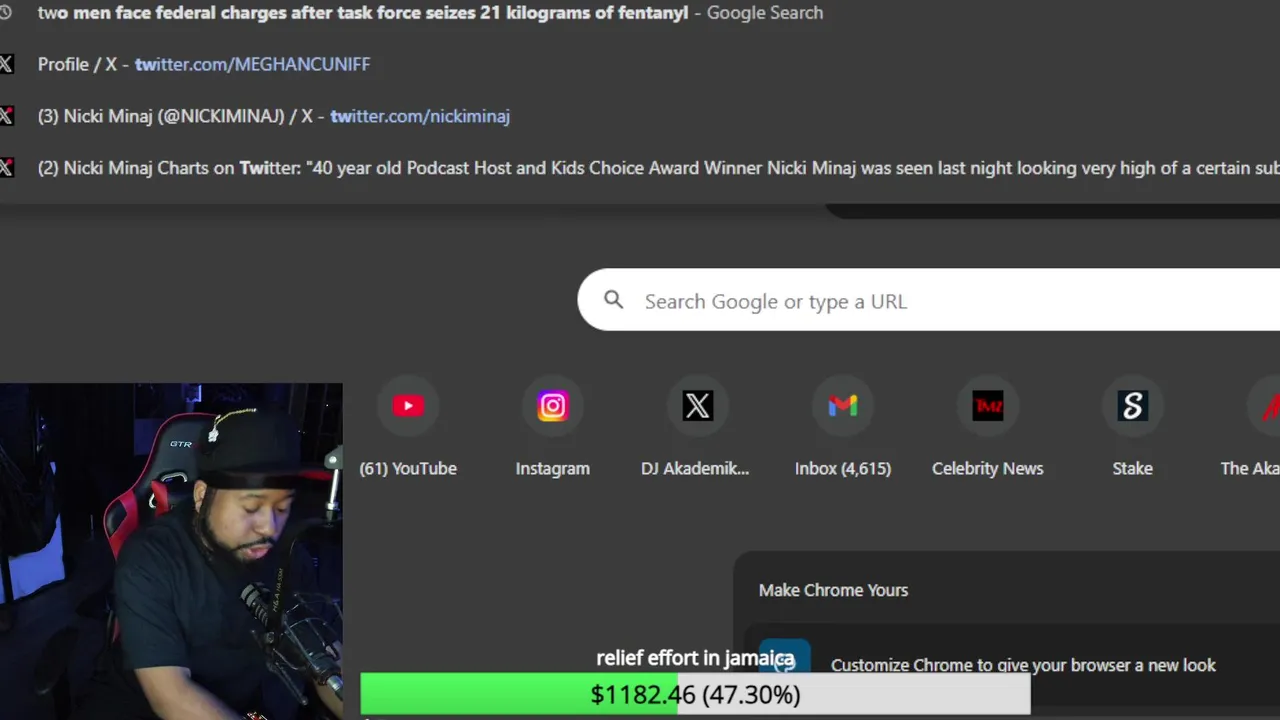Open the TMZ Celebrity News shortcut
This screenshot has height=720, width=1280.
coord(988,406)
